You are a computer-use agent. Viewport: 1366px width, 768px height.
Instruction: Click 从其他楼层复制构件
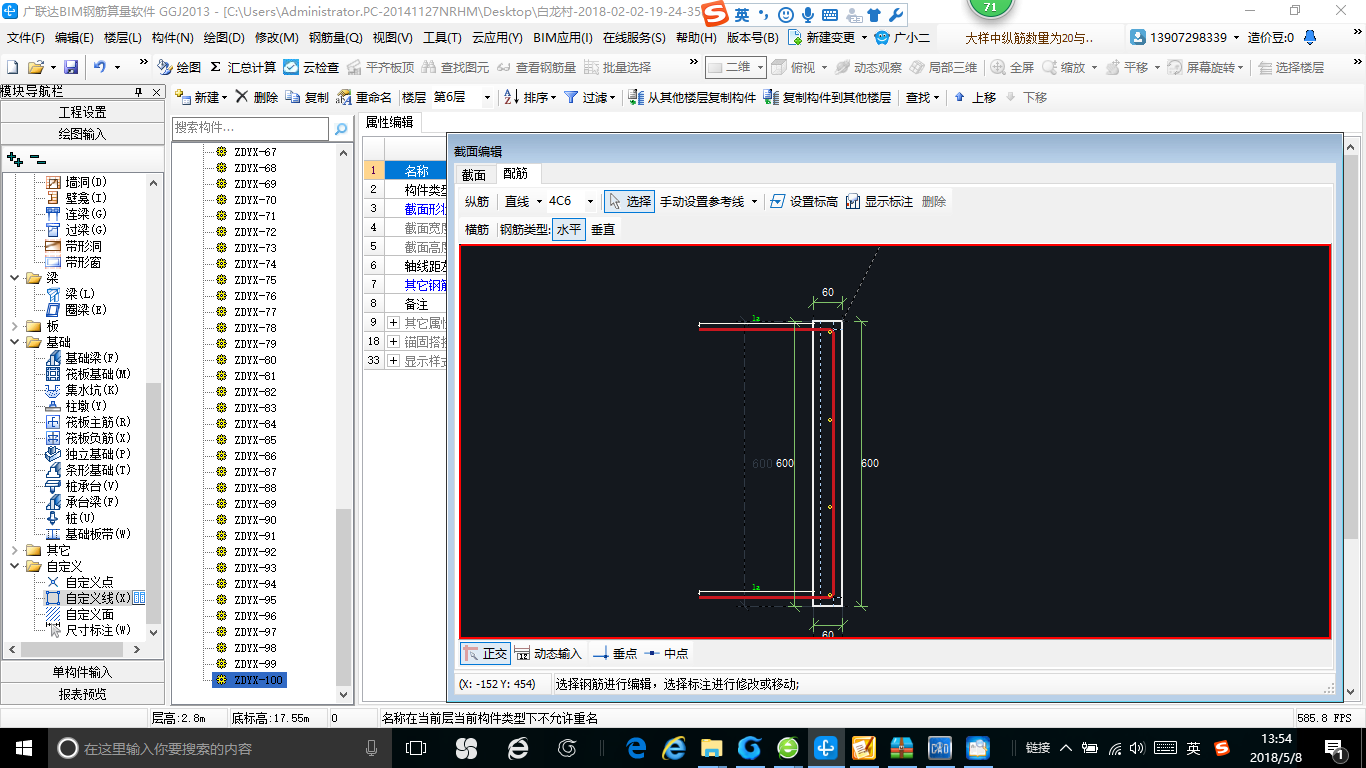[x=692, y=97]
